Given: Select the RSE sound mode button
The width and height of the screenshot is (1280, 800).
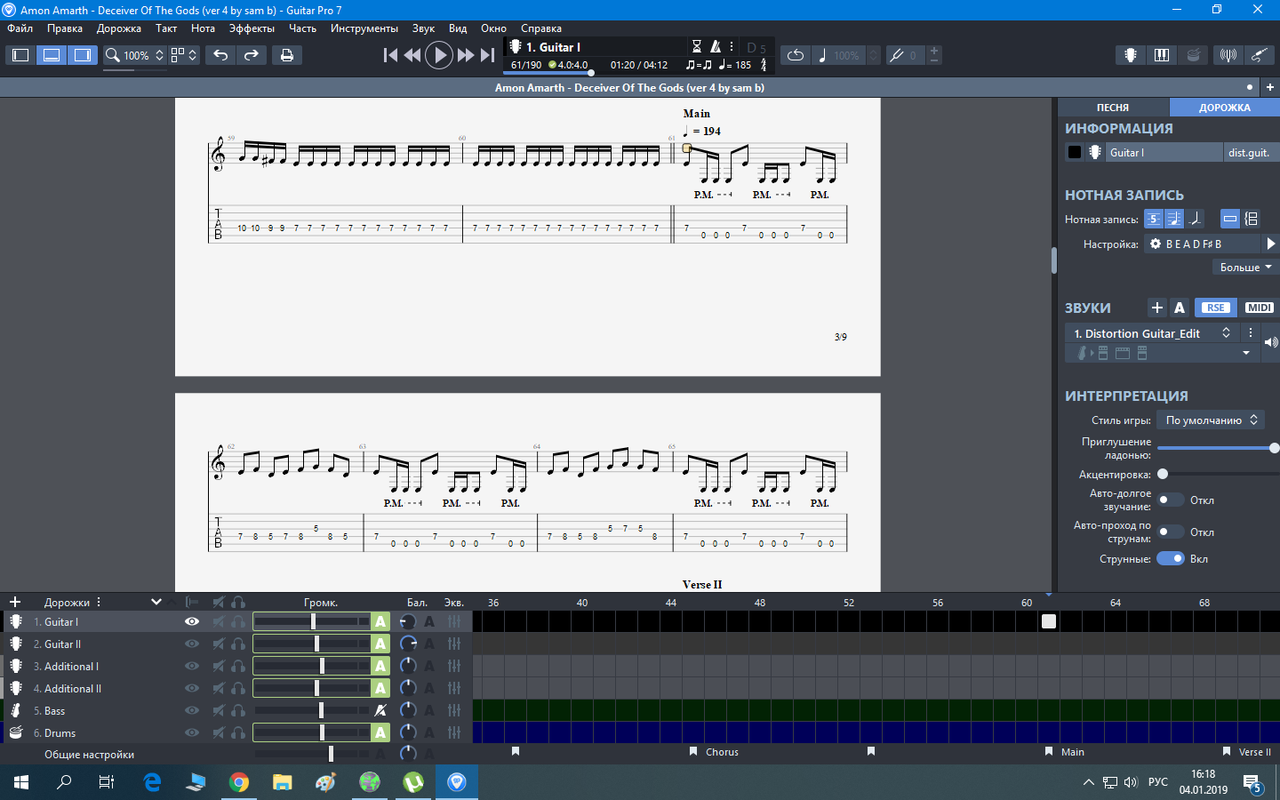Looking at the screenshot, I should (1214, 308).
